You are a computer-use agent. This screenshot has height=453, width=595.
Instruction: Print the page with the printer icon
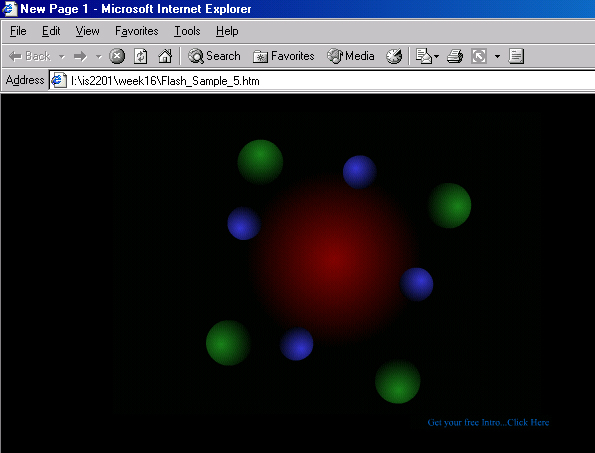tap(455, 56)
